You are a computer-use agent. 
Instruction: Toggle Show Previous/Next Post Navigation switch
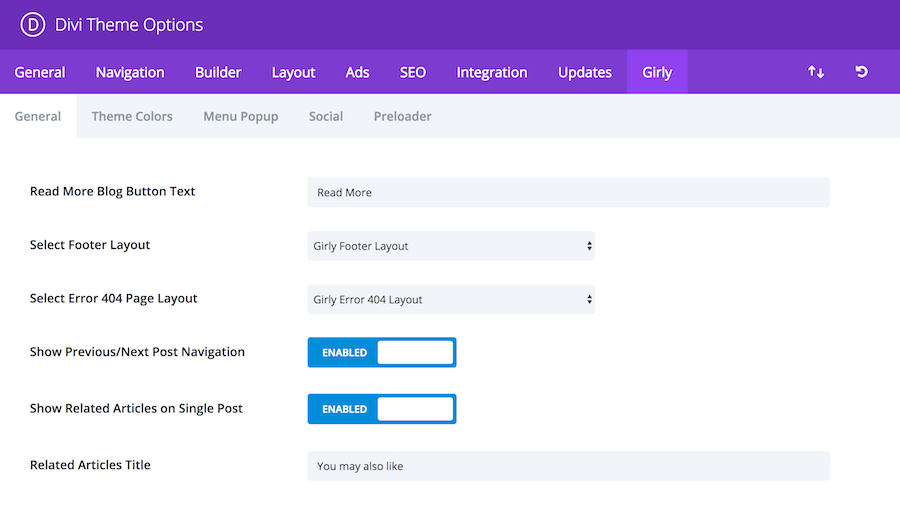(x=382, y=352)
